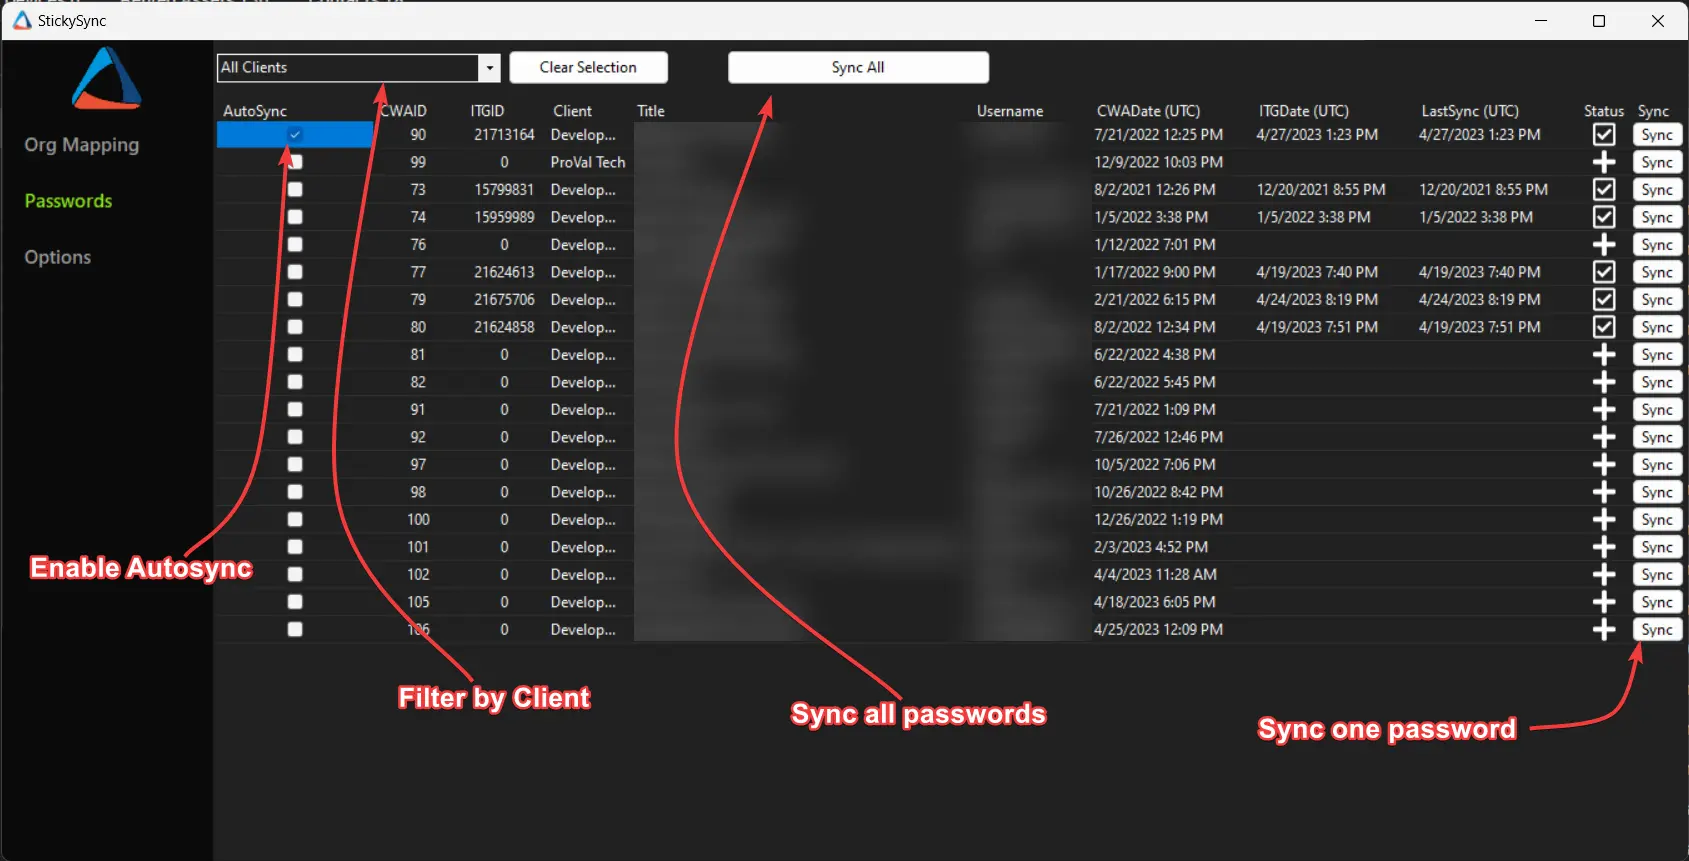The width and height of the screenshot is (1689, 861).
Task: Click the All Clients filter text field
Action: (x=348, y=68)
